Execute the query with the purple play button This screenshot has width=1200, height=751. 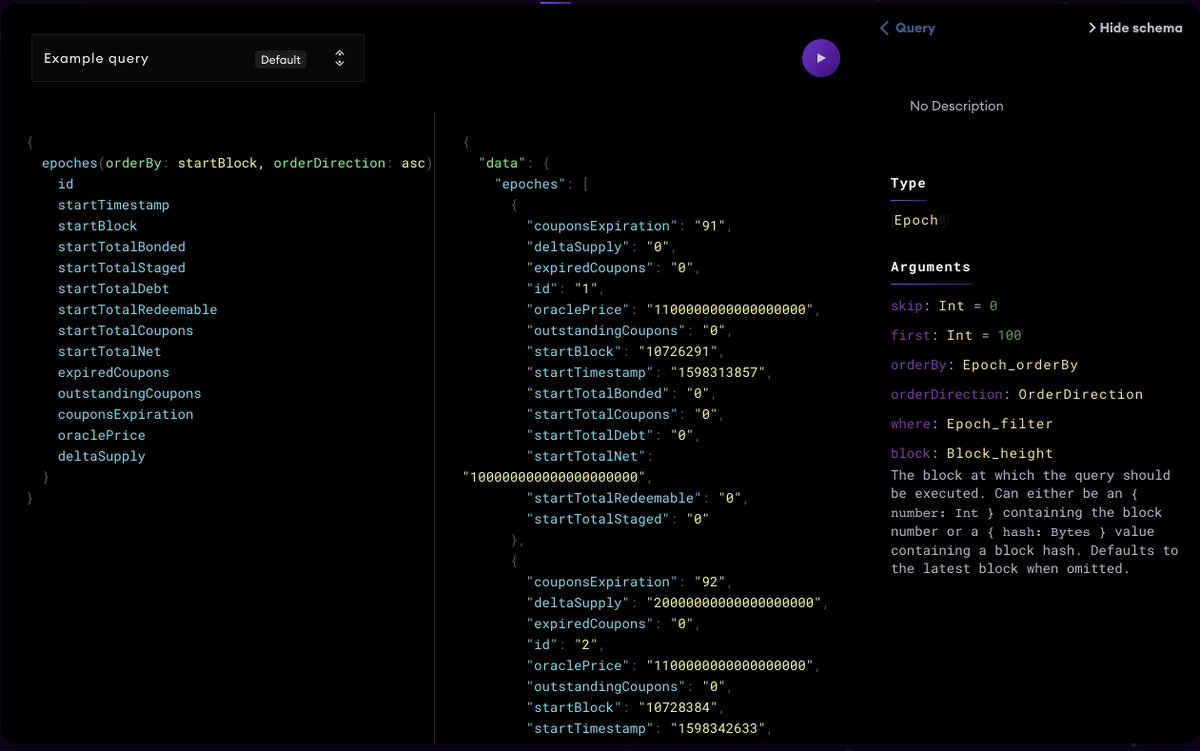820,58
